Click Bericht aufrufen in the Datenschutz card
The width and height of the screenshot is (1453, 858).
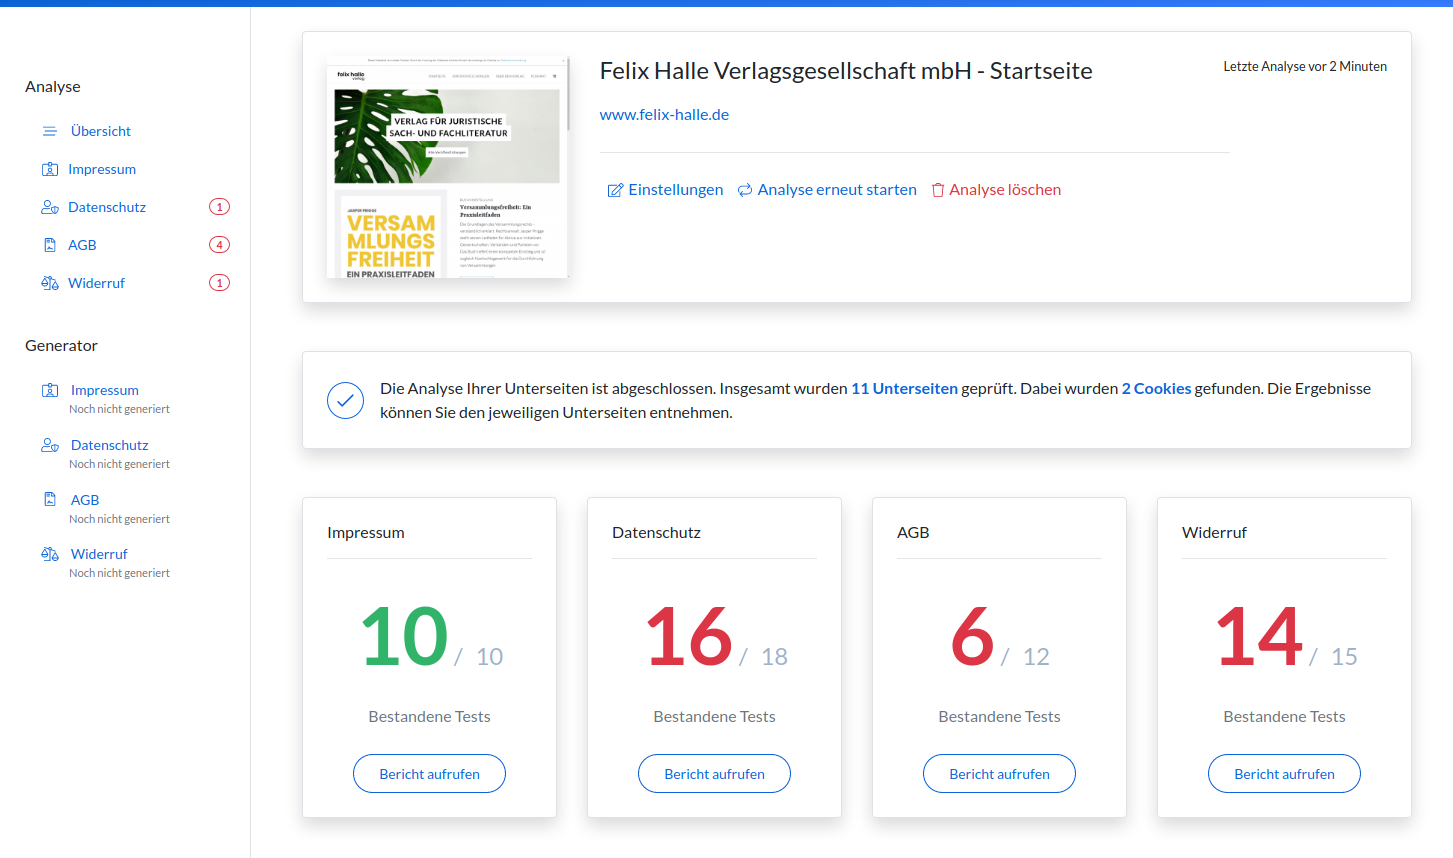coord(714,774)
